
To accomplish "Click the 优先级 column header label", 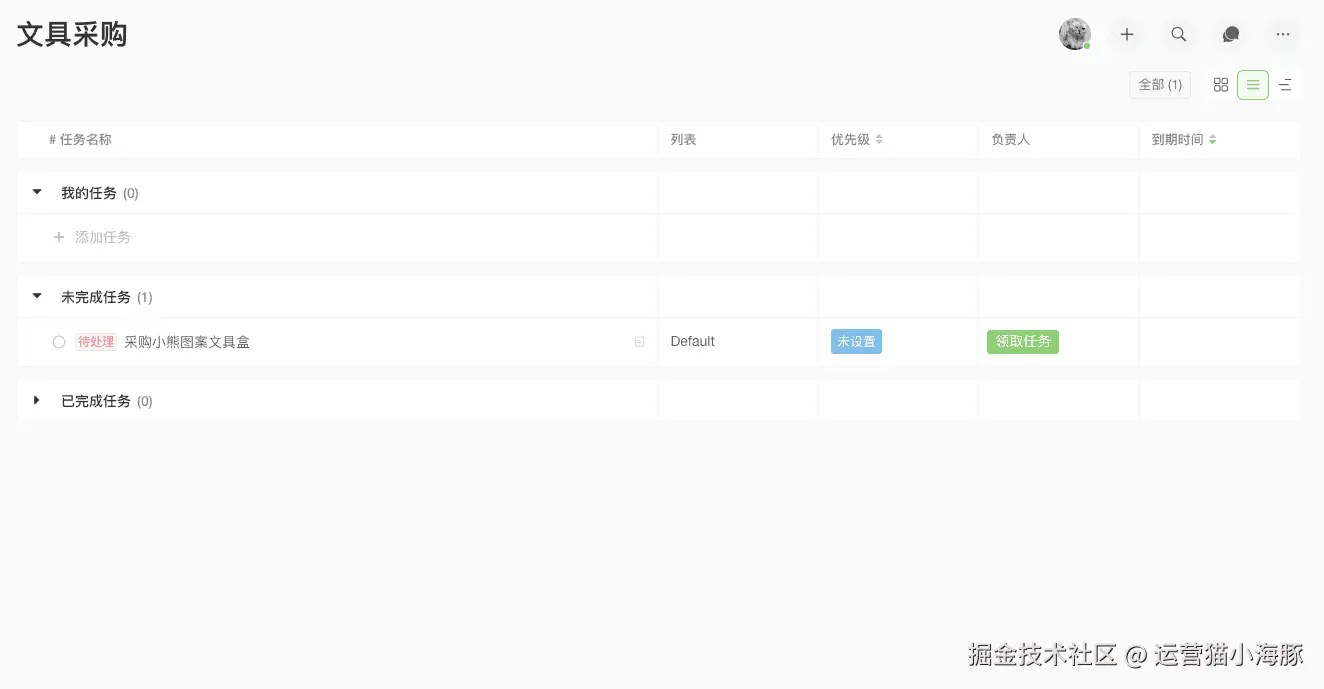I will pos(850,140).
